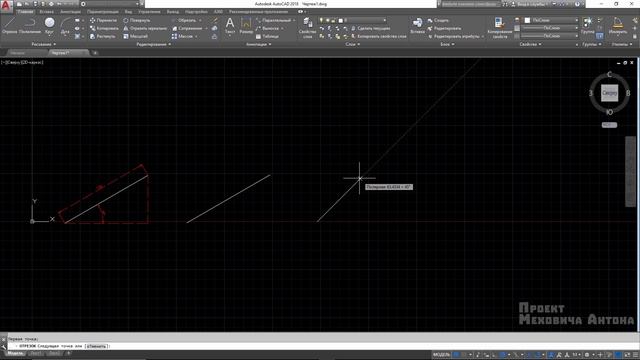Select the Полилиния polyline tool
Screen dimensions: 640x360
(x=30, y=26)
